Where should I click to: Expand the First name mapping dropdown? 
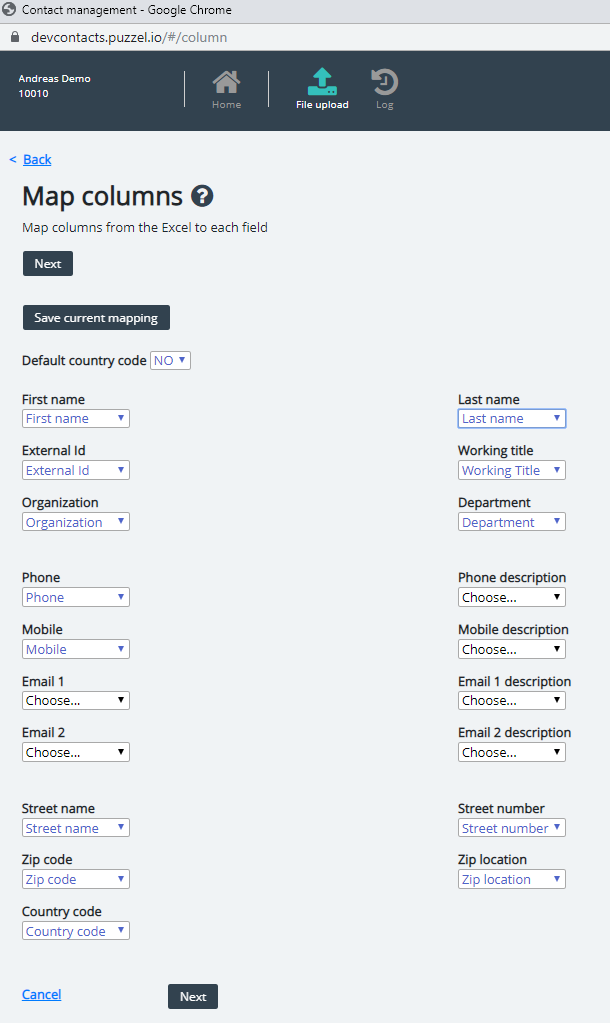[x=76, y=419]
